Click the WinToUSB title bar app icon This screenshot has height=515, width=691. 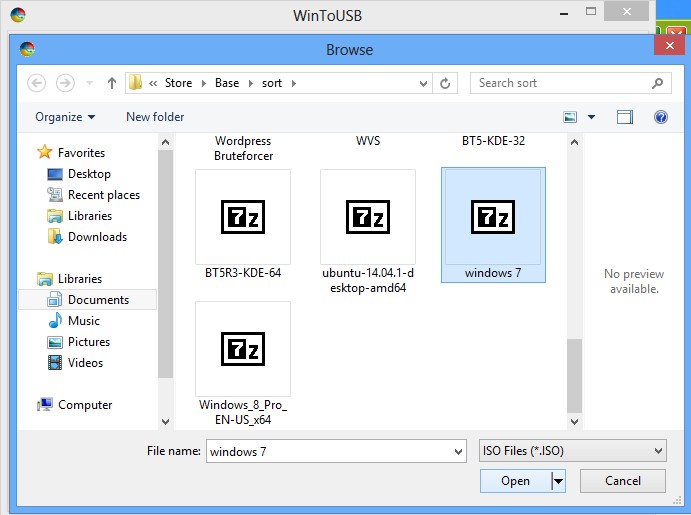(x=18, y=15)
